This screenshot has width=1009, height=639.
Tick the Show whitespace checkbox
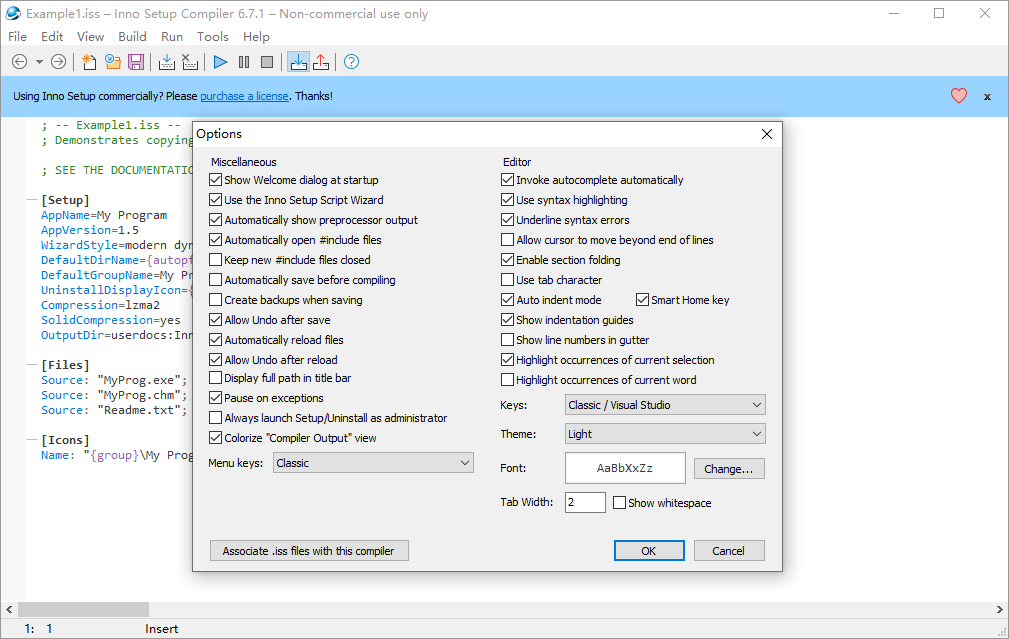click(620, 503)
